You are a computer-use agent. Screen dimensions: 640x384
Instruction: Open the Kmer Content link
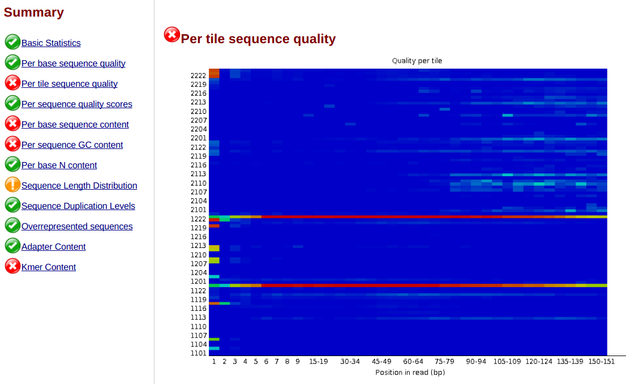coord(49,267)
